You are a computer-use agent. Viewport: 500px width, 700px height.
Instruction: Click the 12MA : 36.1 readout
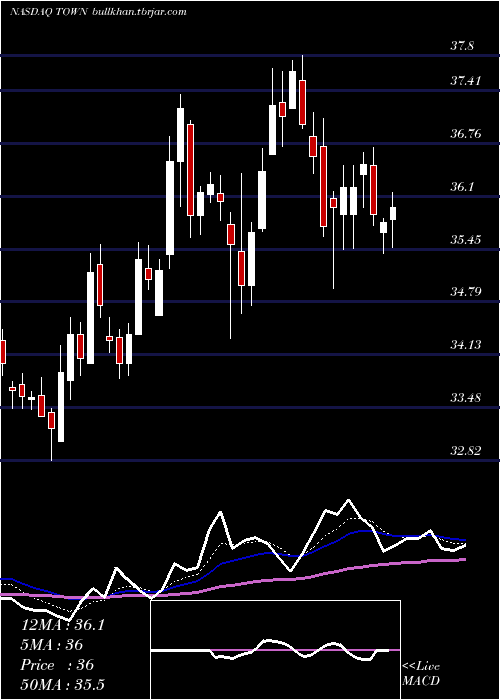click(x=63, y=625)
